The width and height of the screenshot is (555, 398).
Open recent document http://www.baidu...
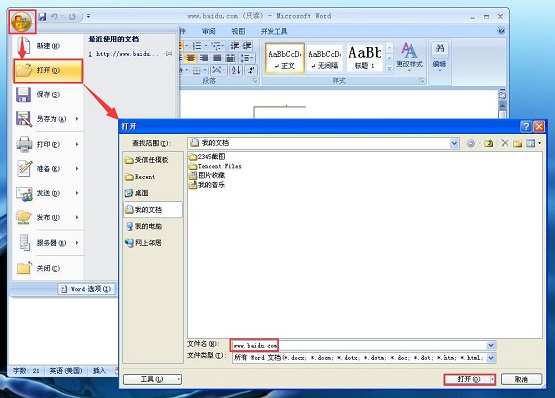pos(124,54)
